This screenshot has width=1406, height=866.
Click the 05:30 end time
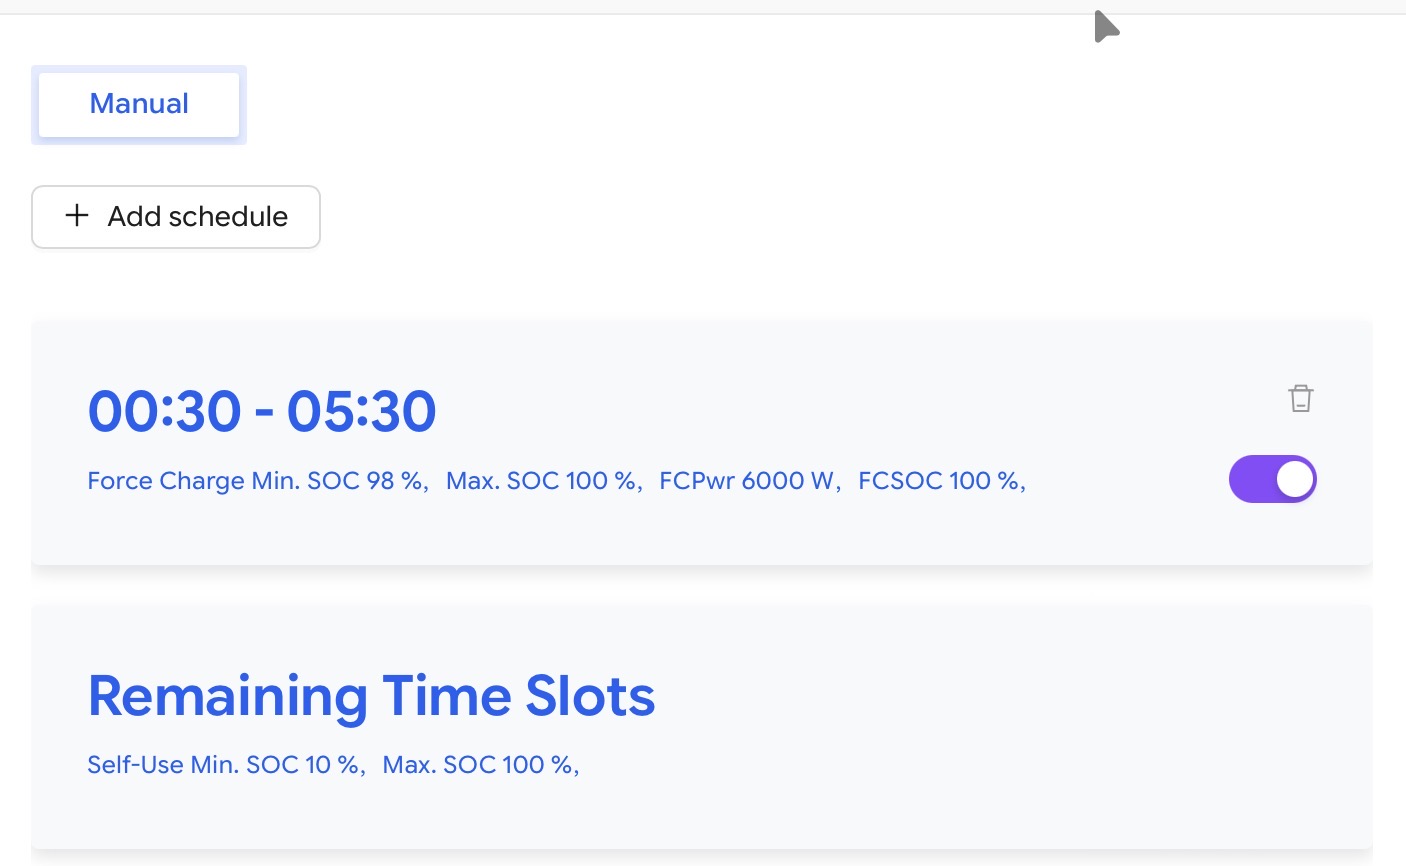pyautogui.click(x=362, y=411)
